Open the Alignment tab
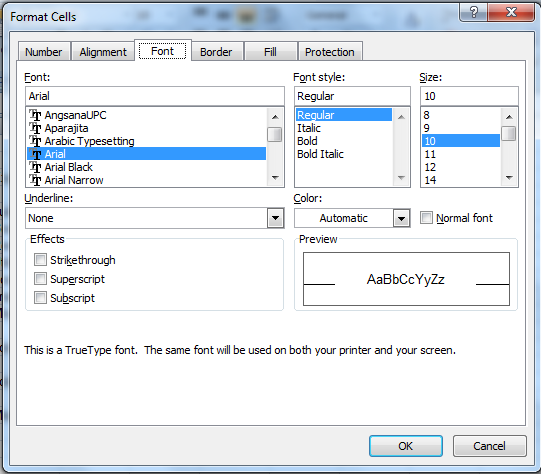Viewport: 541px width, 474px height. click(x=103, y=52)
